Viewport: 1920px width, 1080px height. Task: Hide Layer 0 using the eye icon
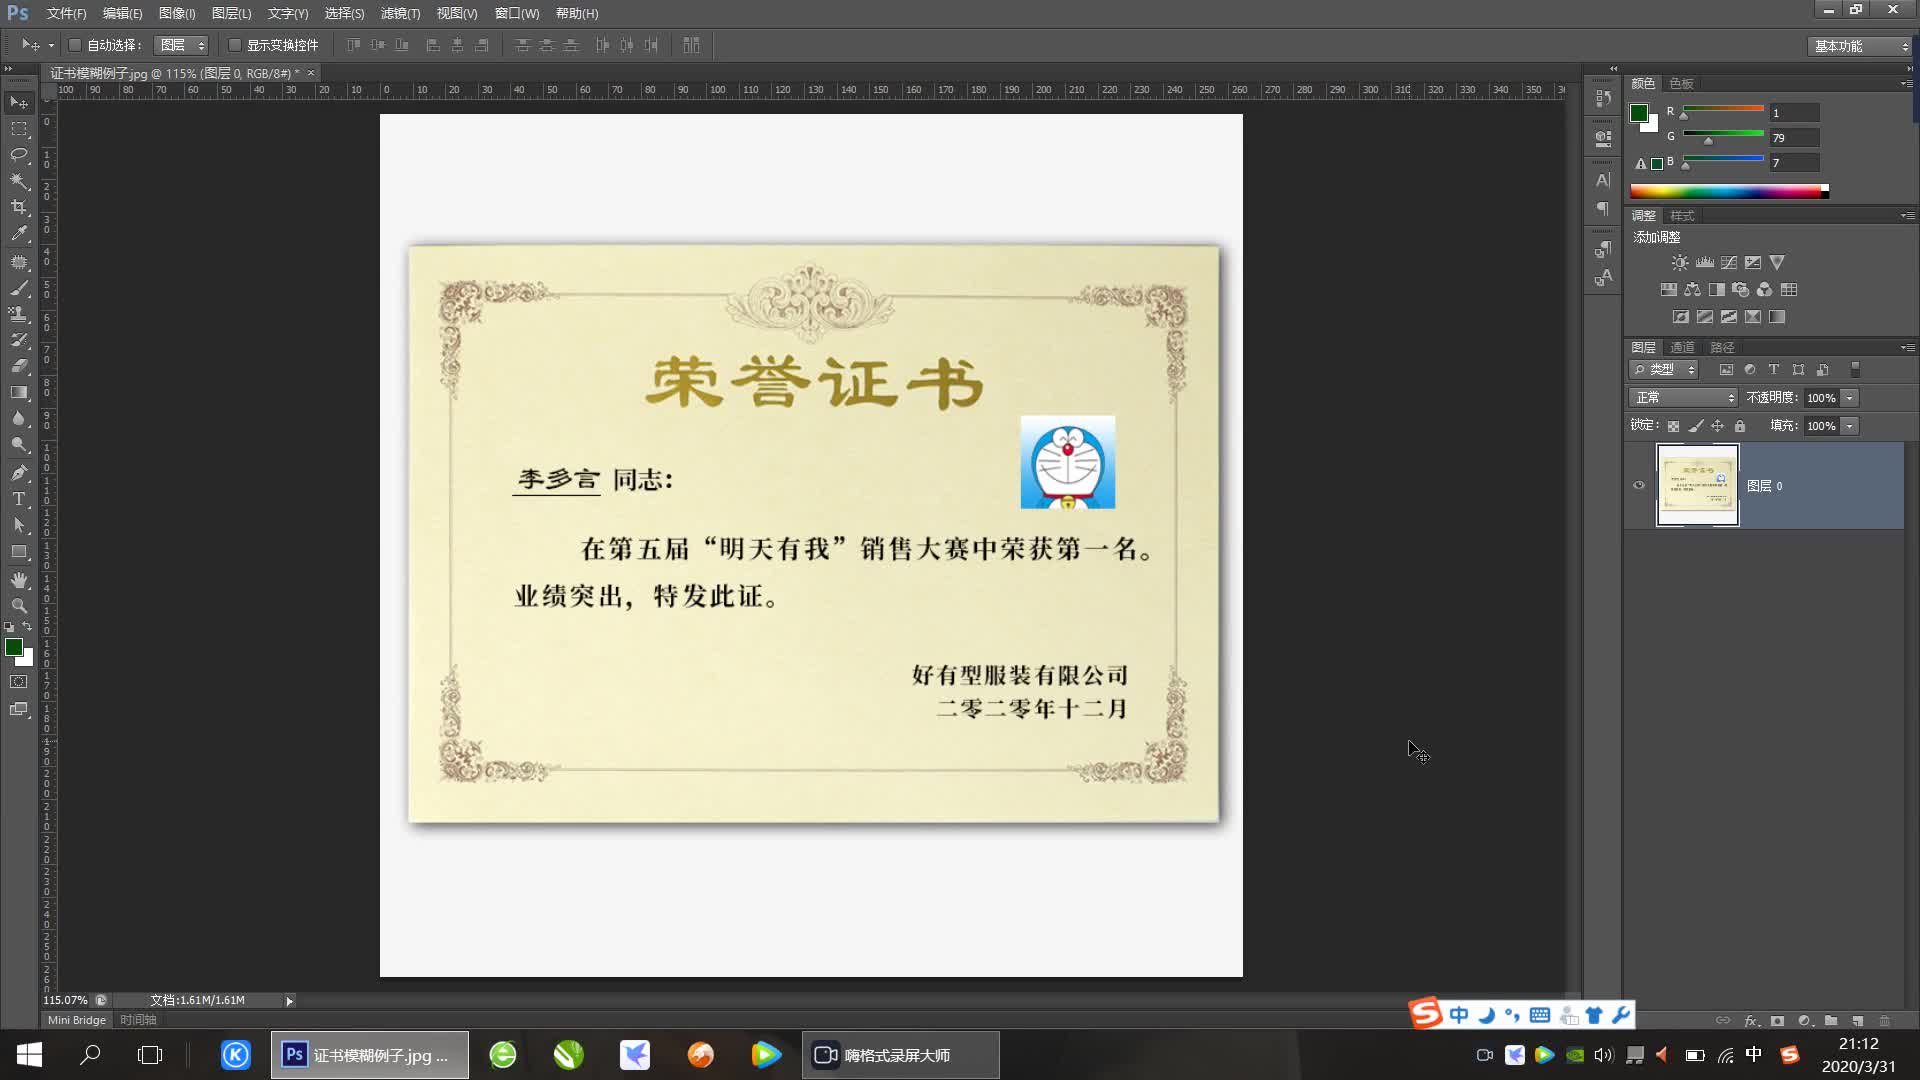[1639, 486]
